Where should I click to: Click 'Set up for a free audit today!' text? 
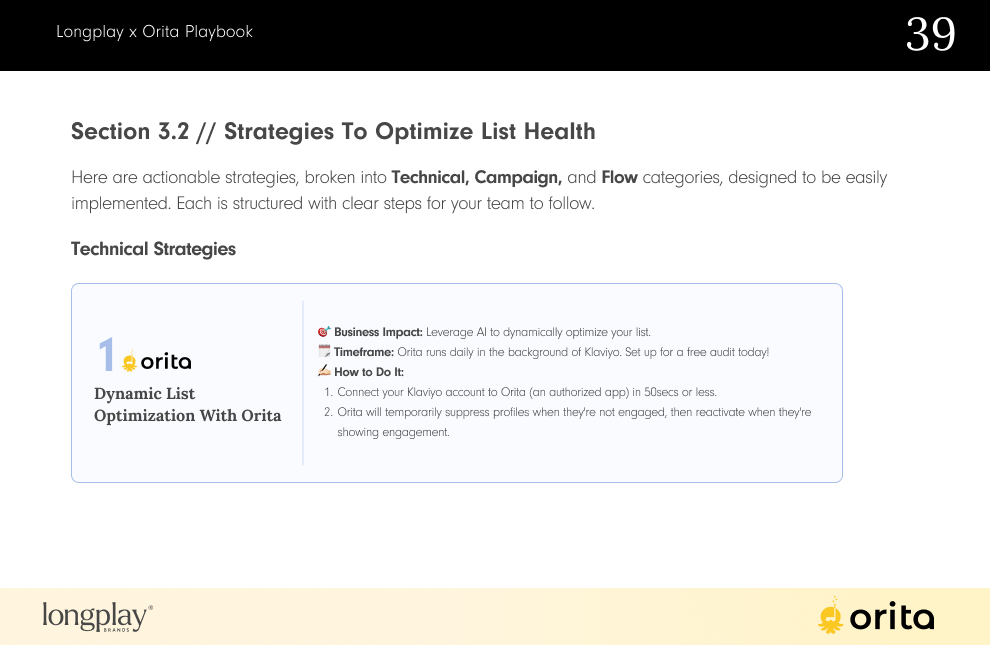697,352
